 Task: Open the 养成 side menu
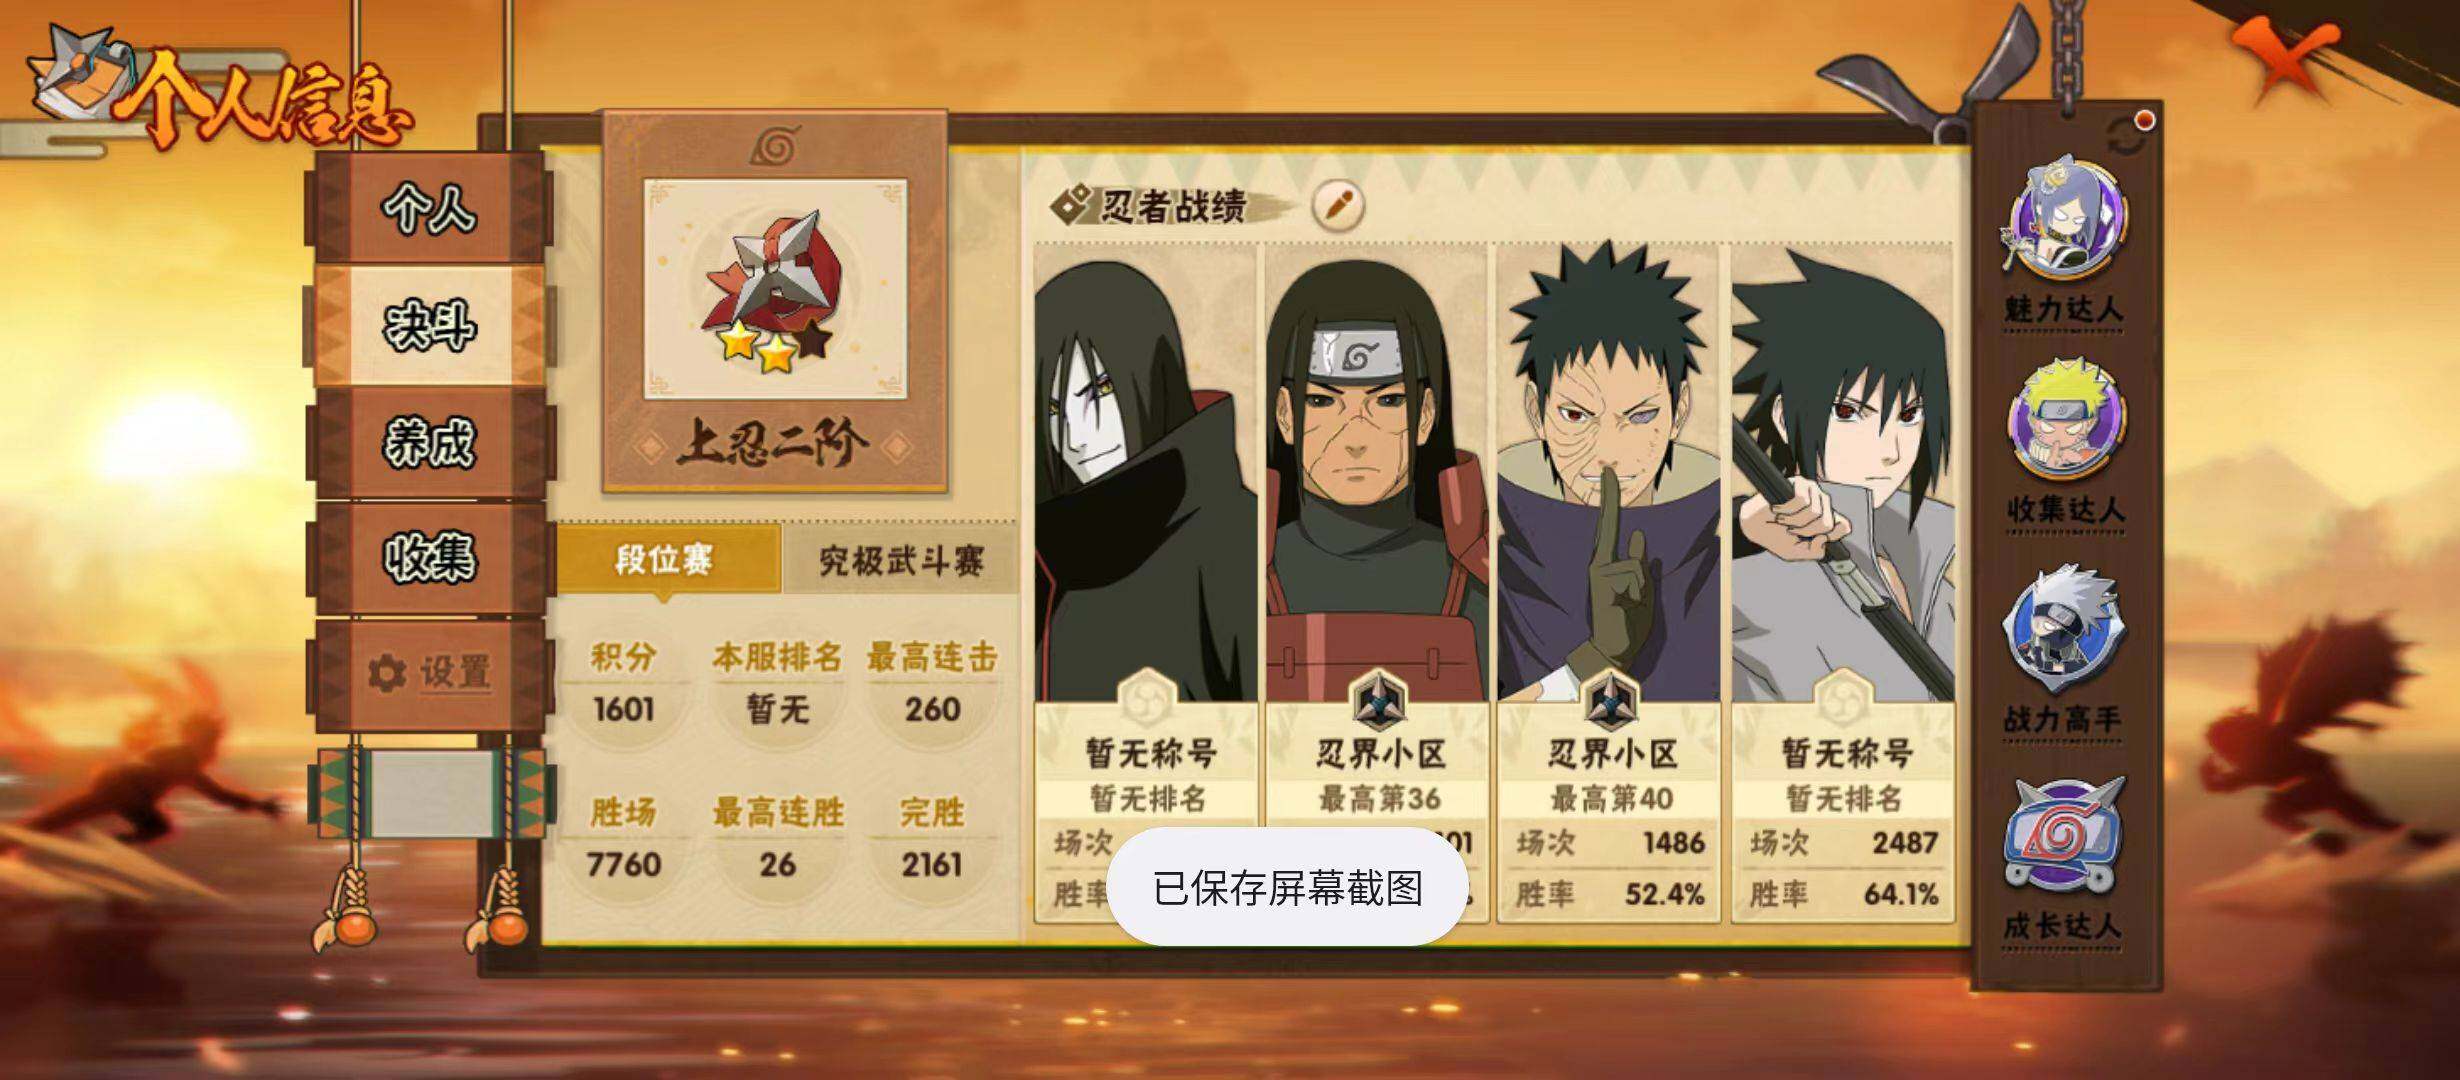pyautogui.click(x=430, y=443)
